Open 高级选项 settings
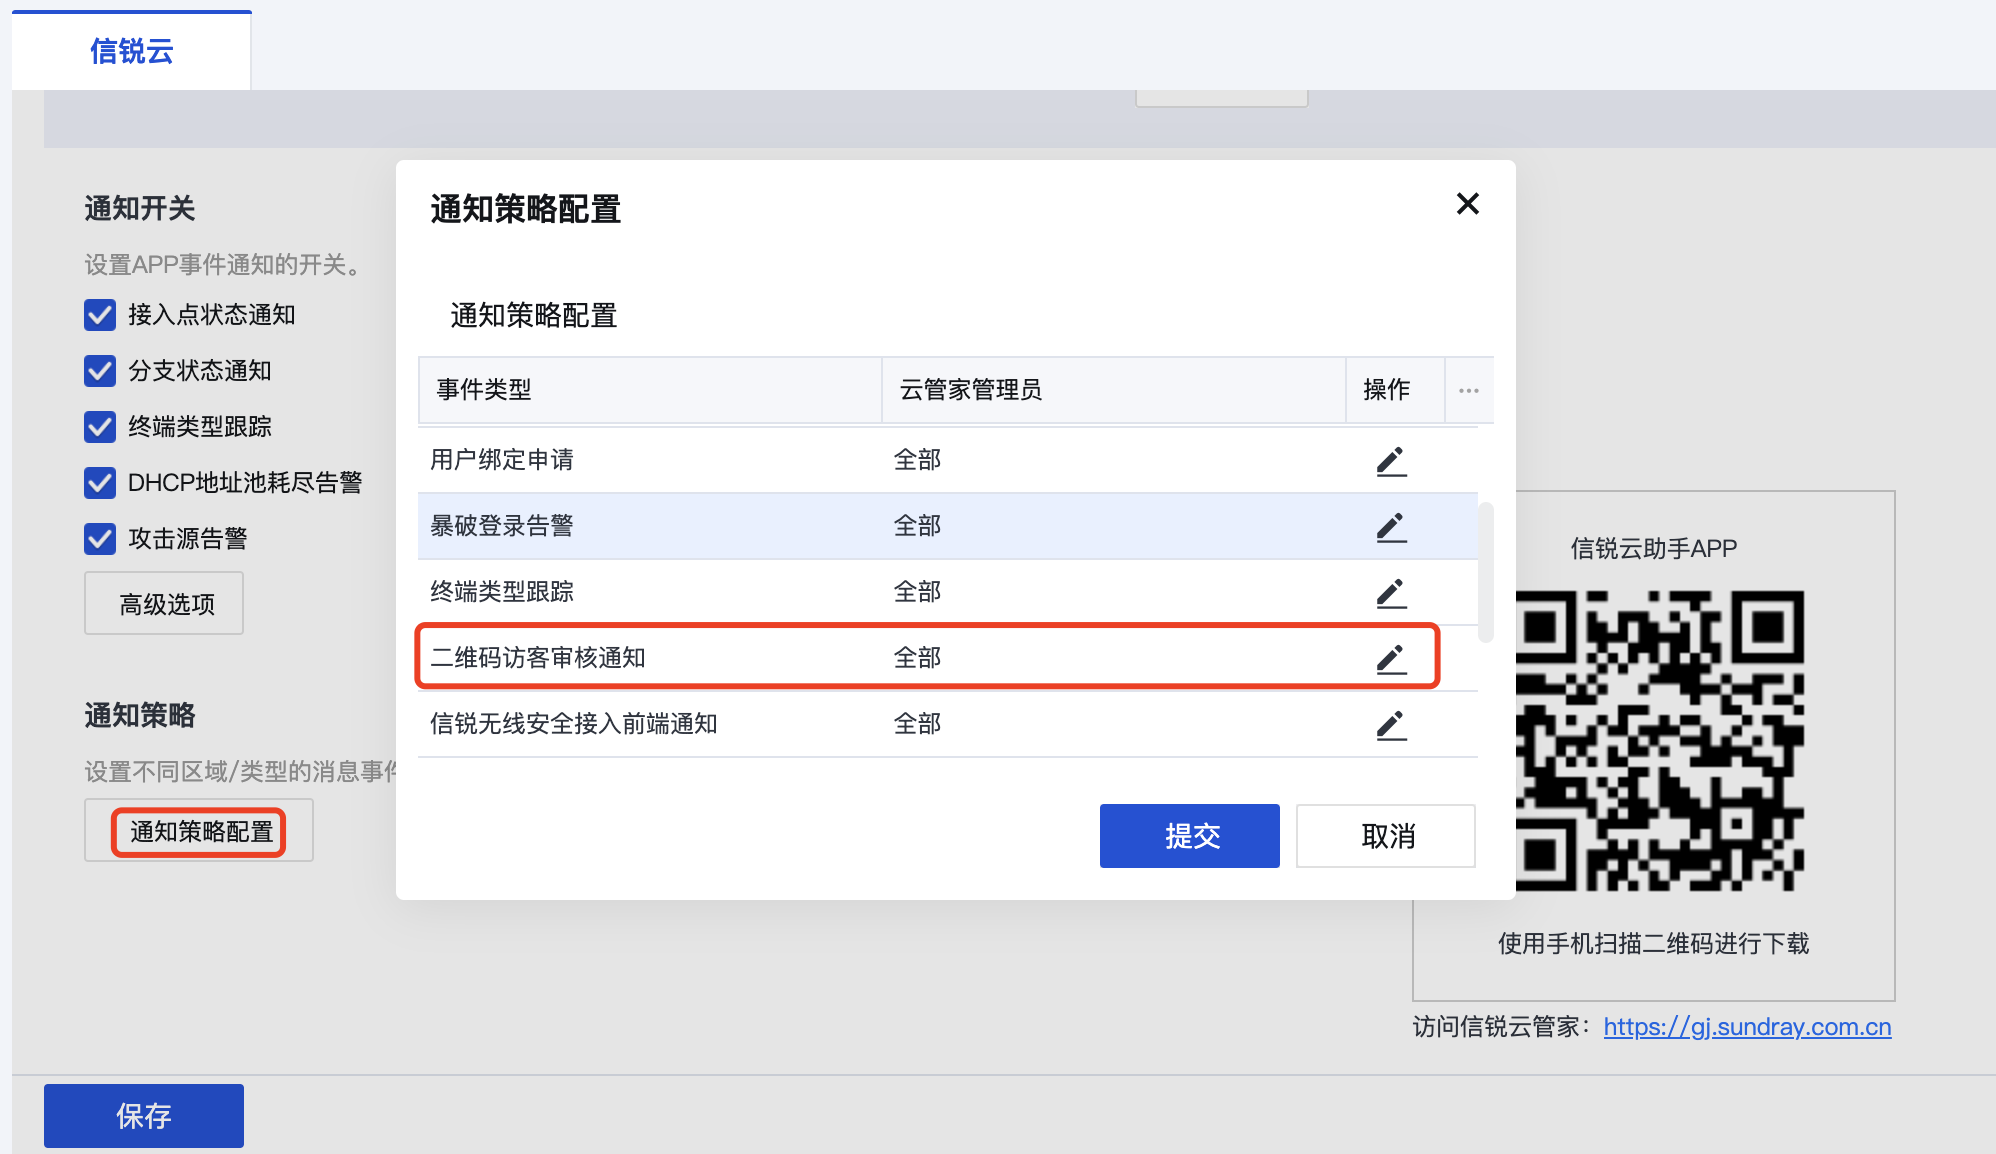This screenshot has height=1154, width=1996. 164,603
